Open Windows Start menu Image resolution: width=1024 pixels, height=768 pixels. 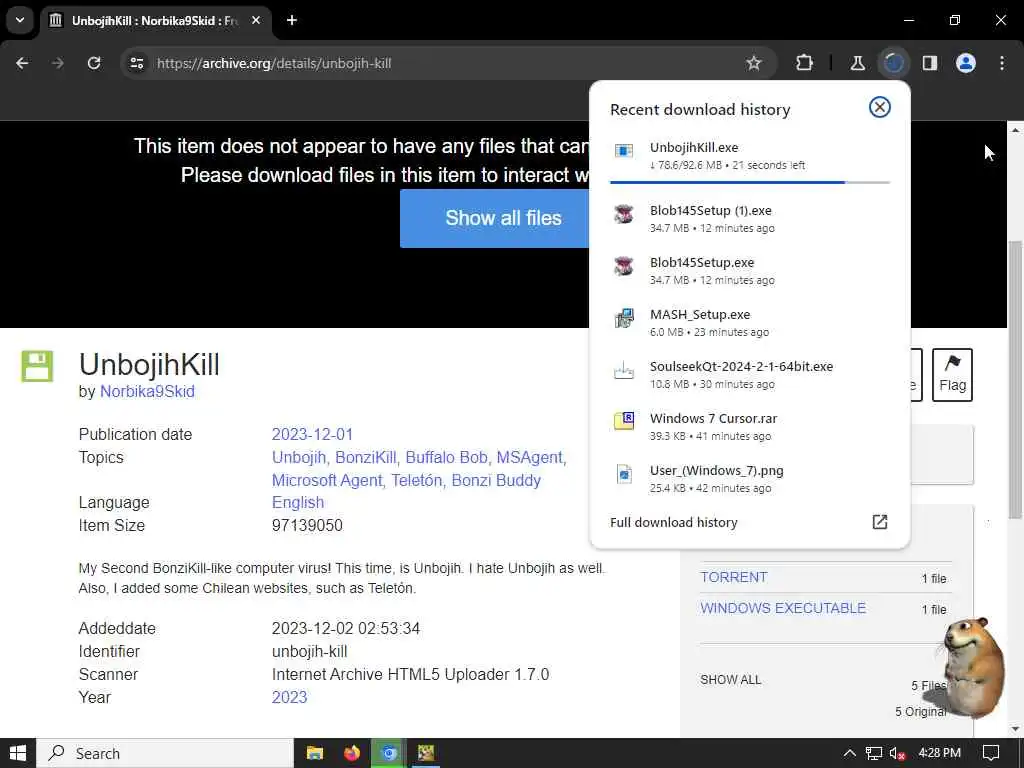(x=18, y=754)
